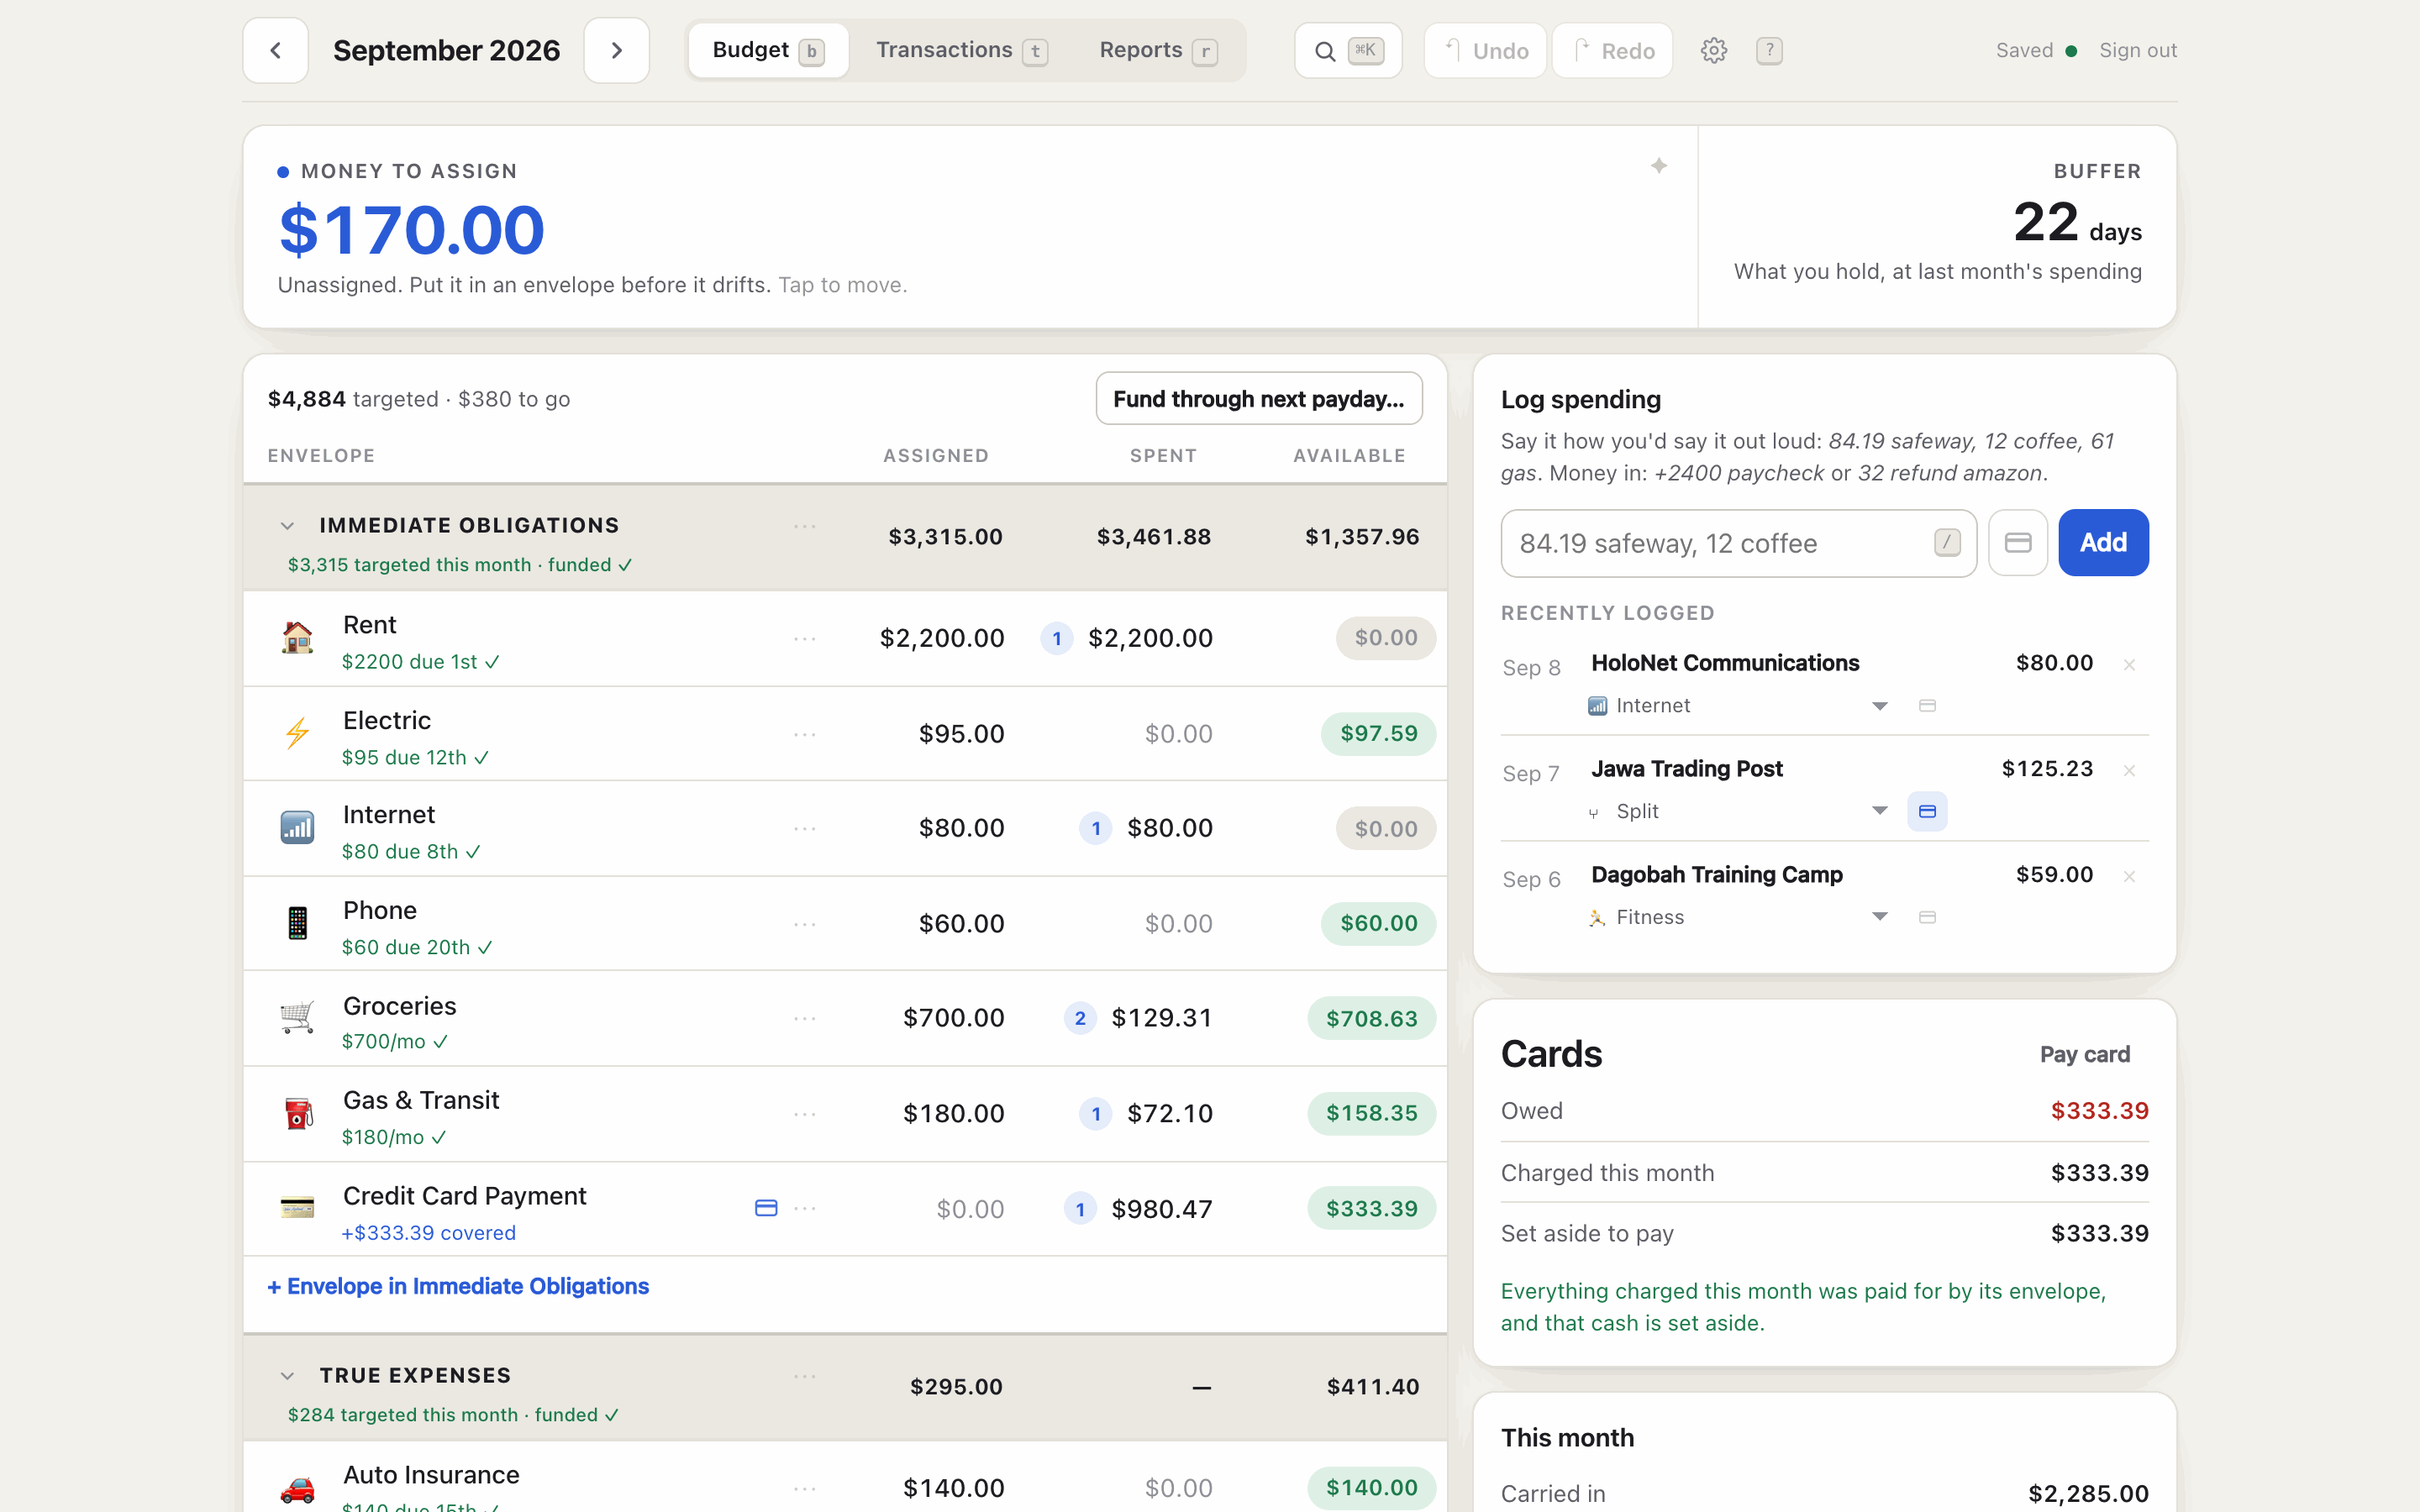Click Gas & Transit available $158.35 pill

1371,1113
